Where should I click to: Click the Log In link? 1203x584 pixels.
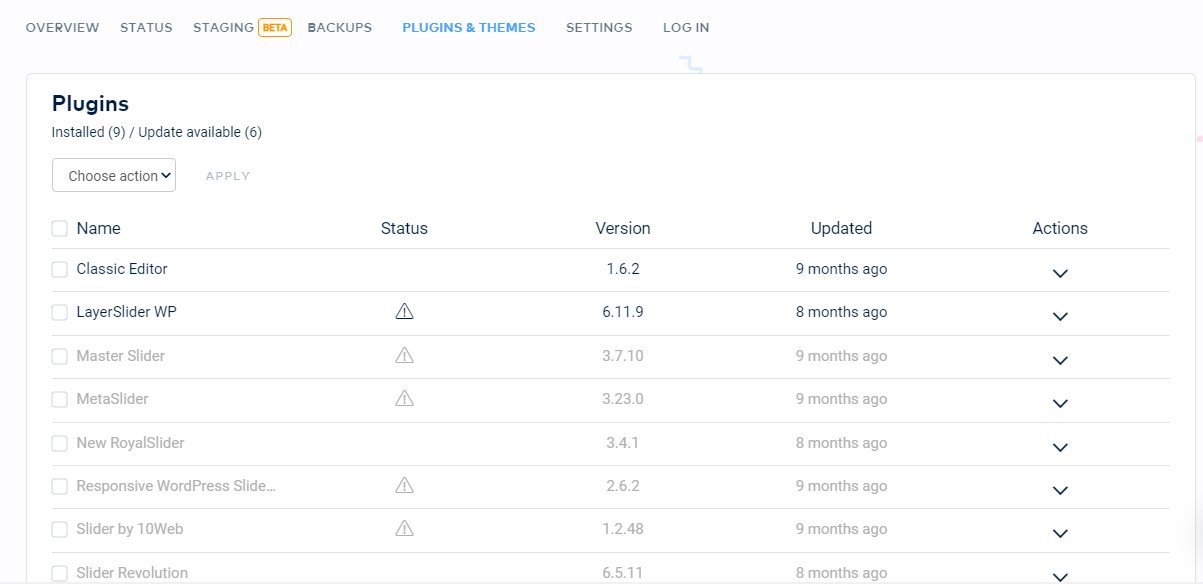point(686,28)
